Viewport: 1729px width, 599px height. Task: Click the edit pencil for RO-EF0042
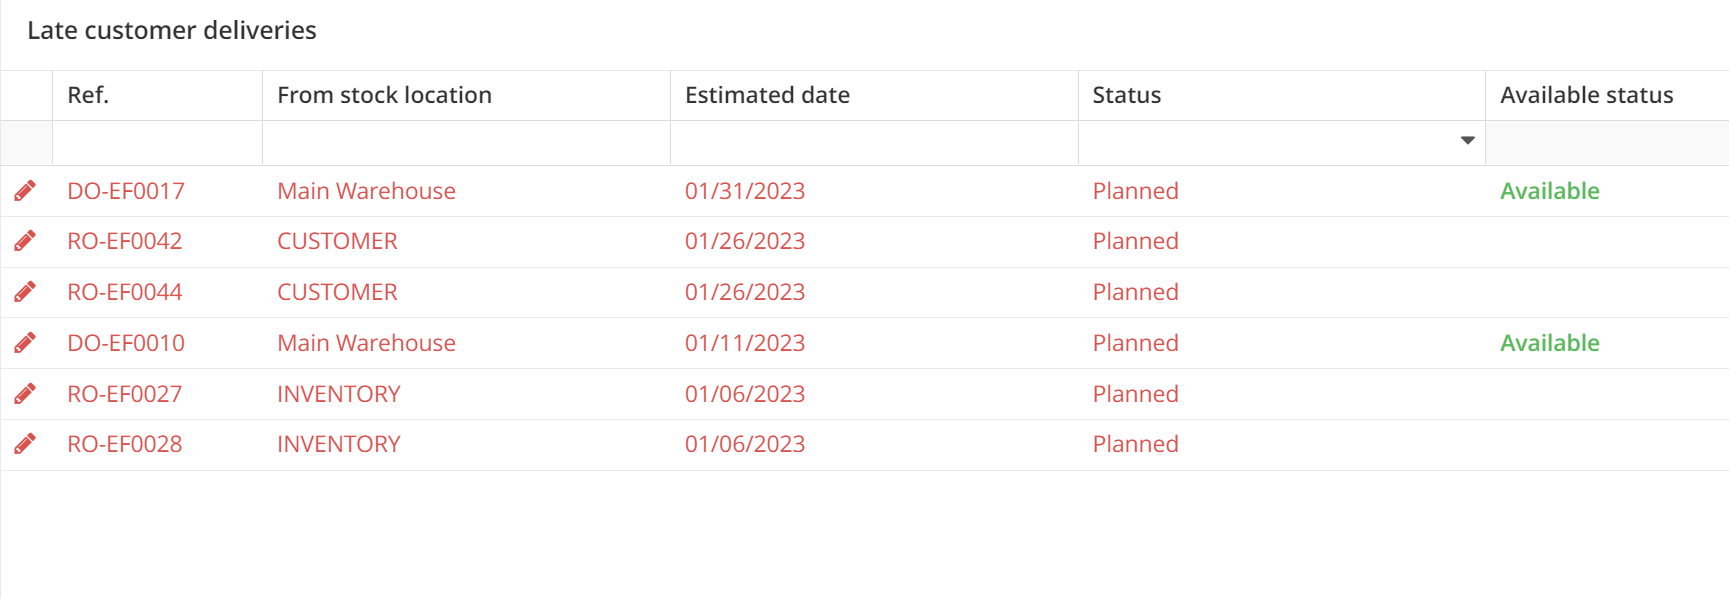point(25,241)
